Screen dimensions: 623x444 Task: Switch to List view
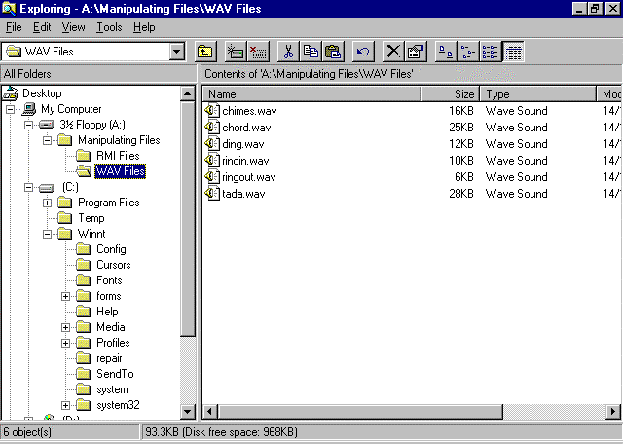click(x=490, y=51)
